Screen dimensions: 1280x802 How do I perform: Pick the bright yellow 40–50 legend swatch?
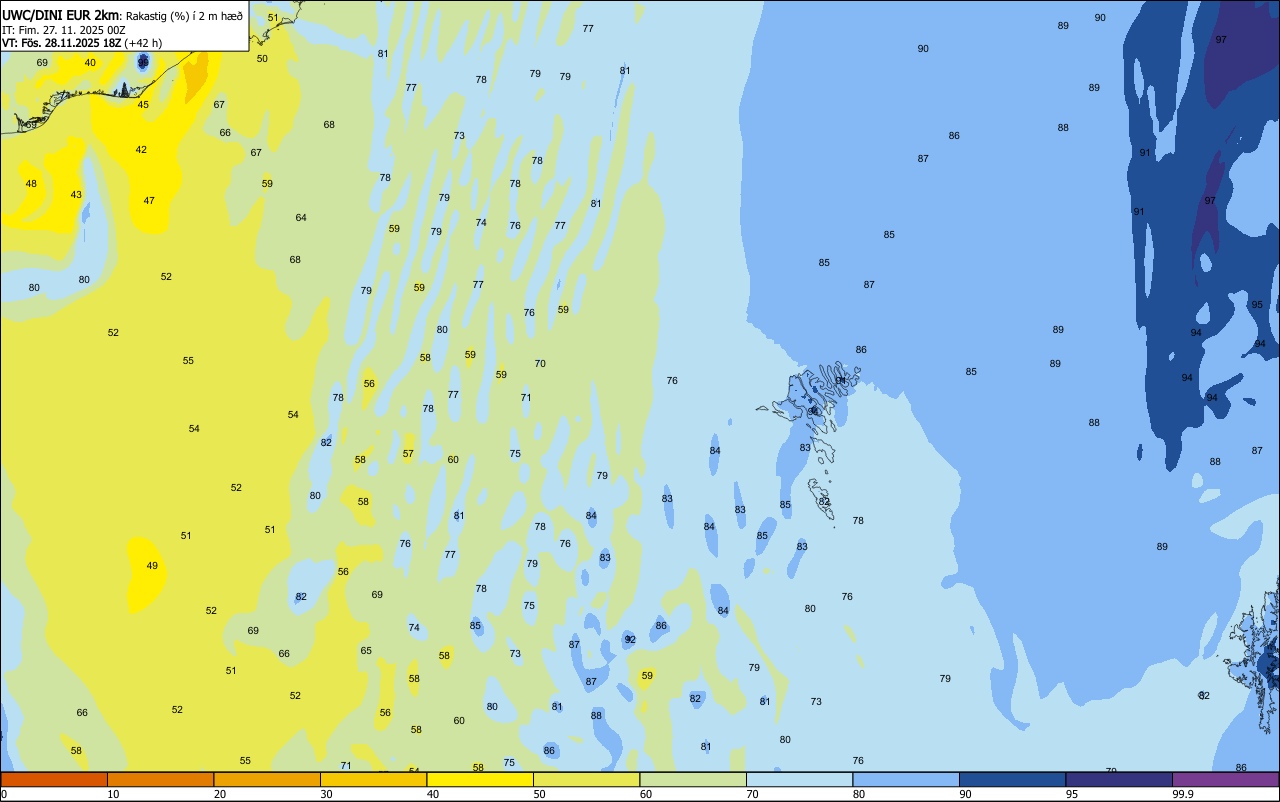tap(480, 779)
